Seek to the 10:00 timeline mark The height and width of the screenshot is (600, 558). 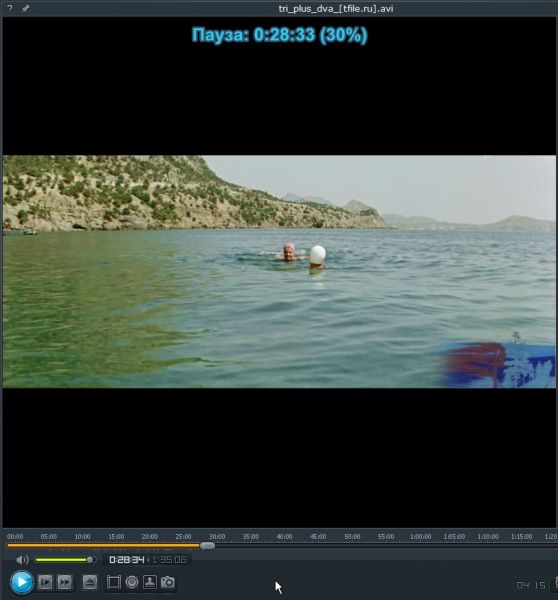coord(82,536)
